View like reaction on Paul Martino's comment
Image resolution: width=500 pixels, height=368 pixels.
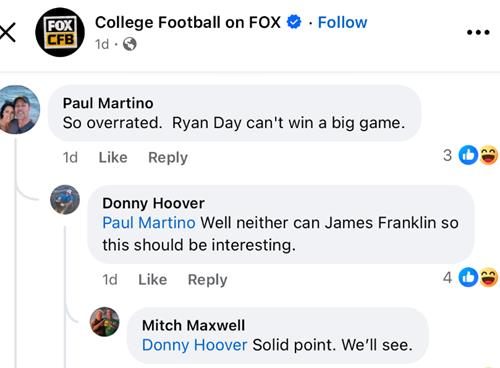(468, 155)
